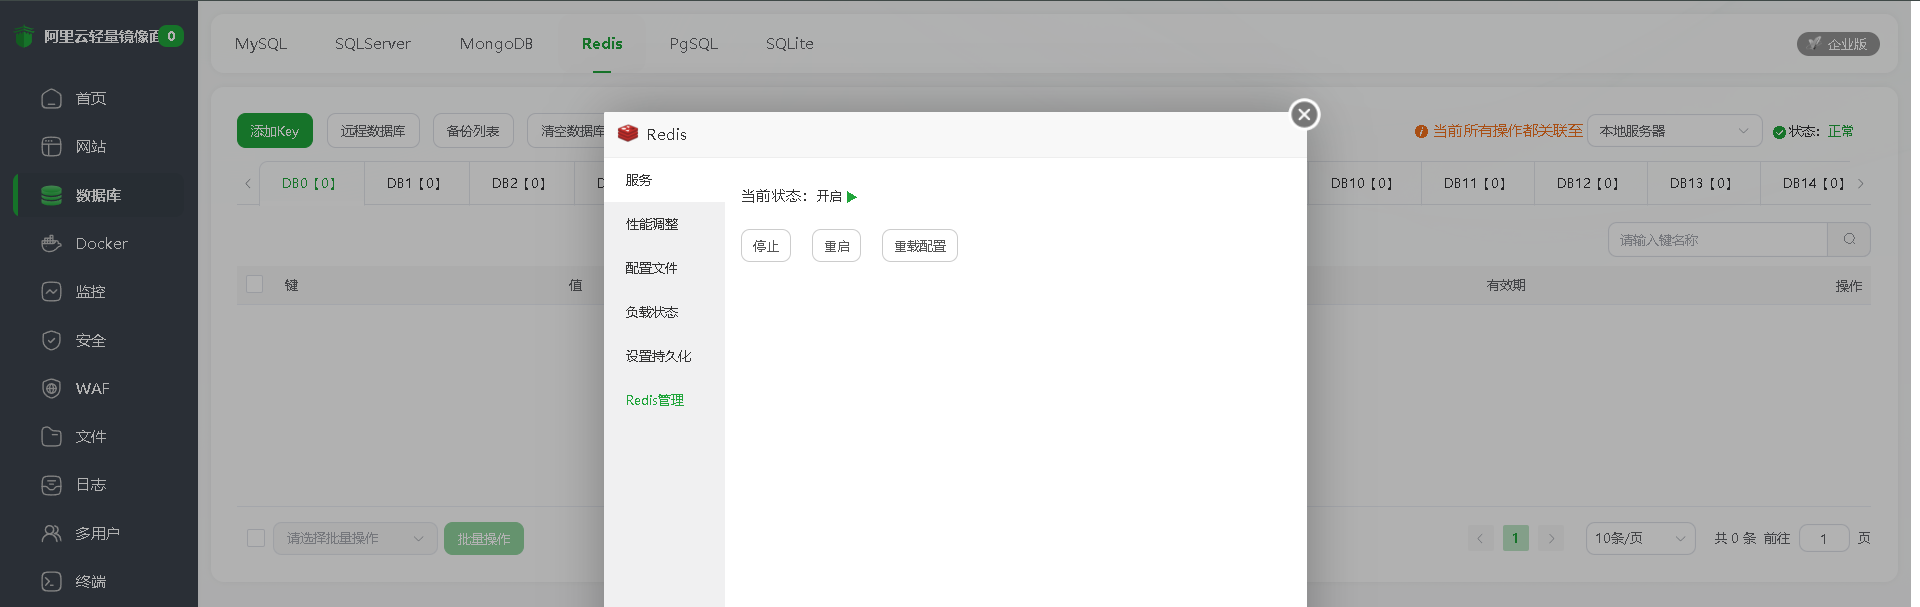1920x607 pixels.
Task: Open the 请选择批量操作 dropdown
Action: tap(355, 538)
